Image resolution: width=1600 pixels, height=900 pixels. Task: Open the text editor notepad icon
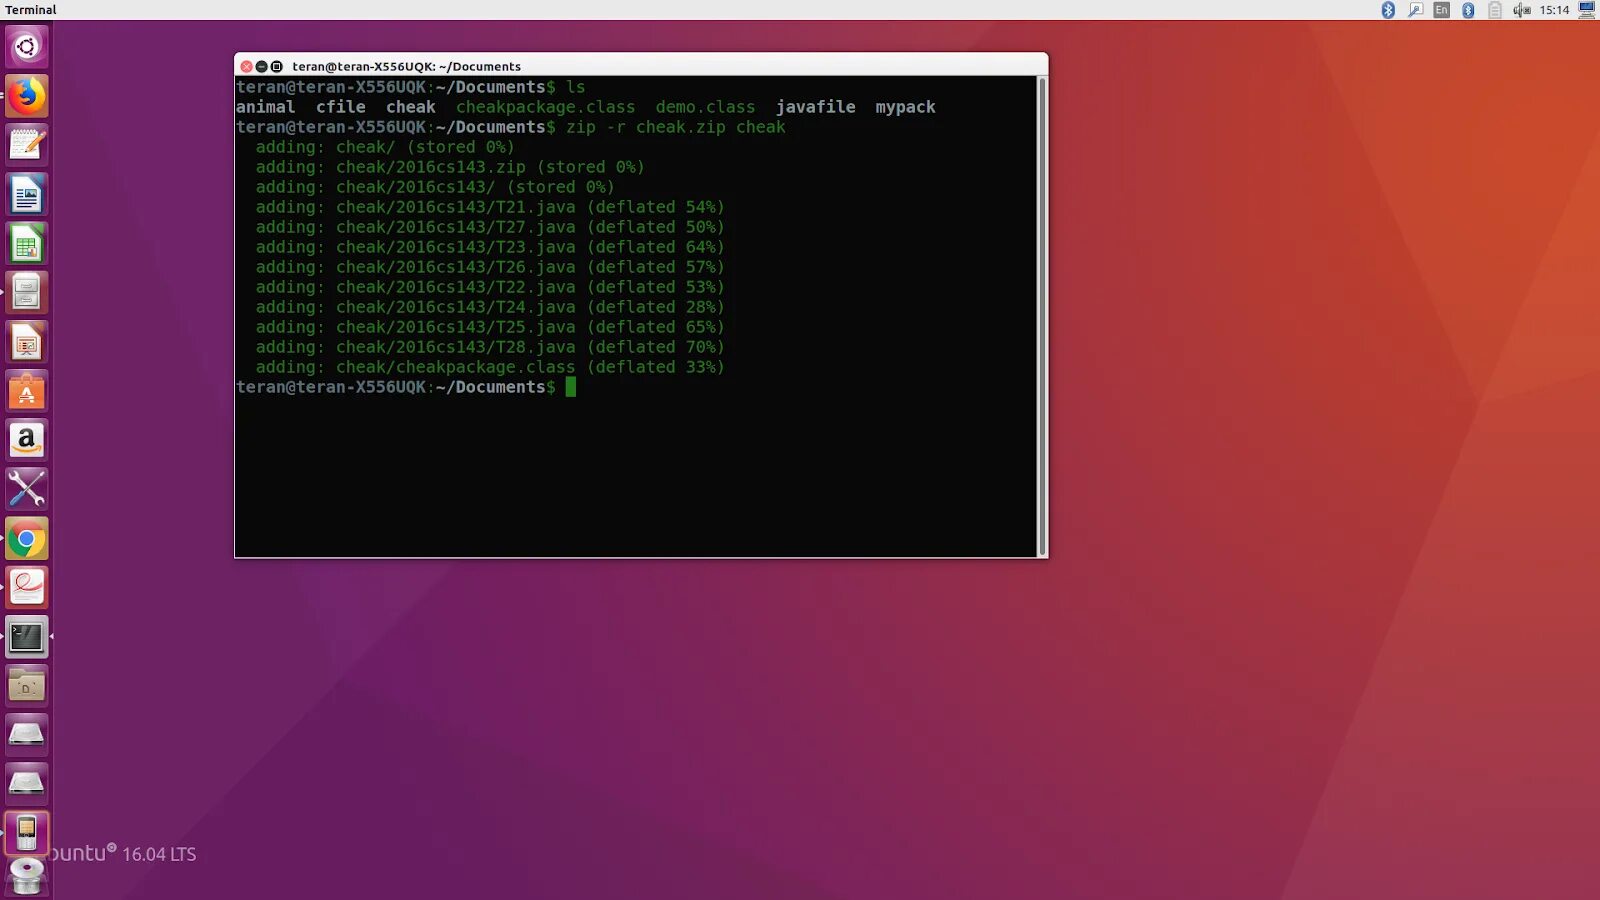(x=27, y=145)
